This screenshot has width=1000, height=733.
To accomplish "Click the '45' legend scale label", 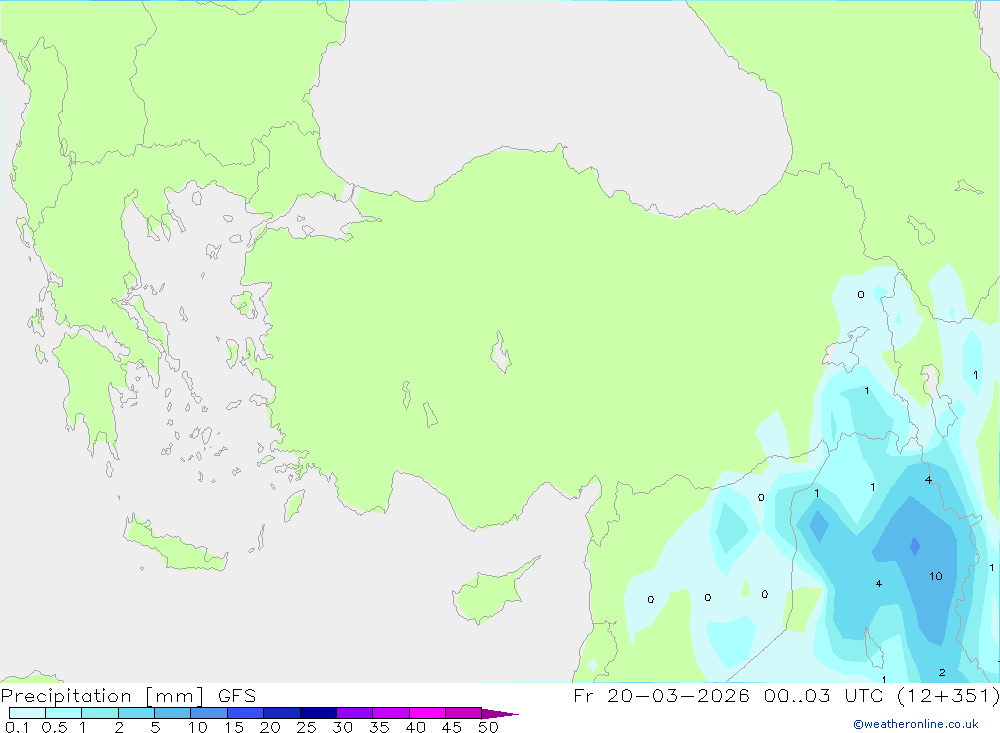I will pos(452,727).
